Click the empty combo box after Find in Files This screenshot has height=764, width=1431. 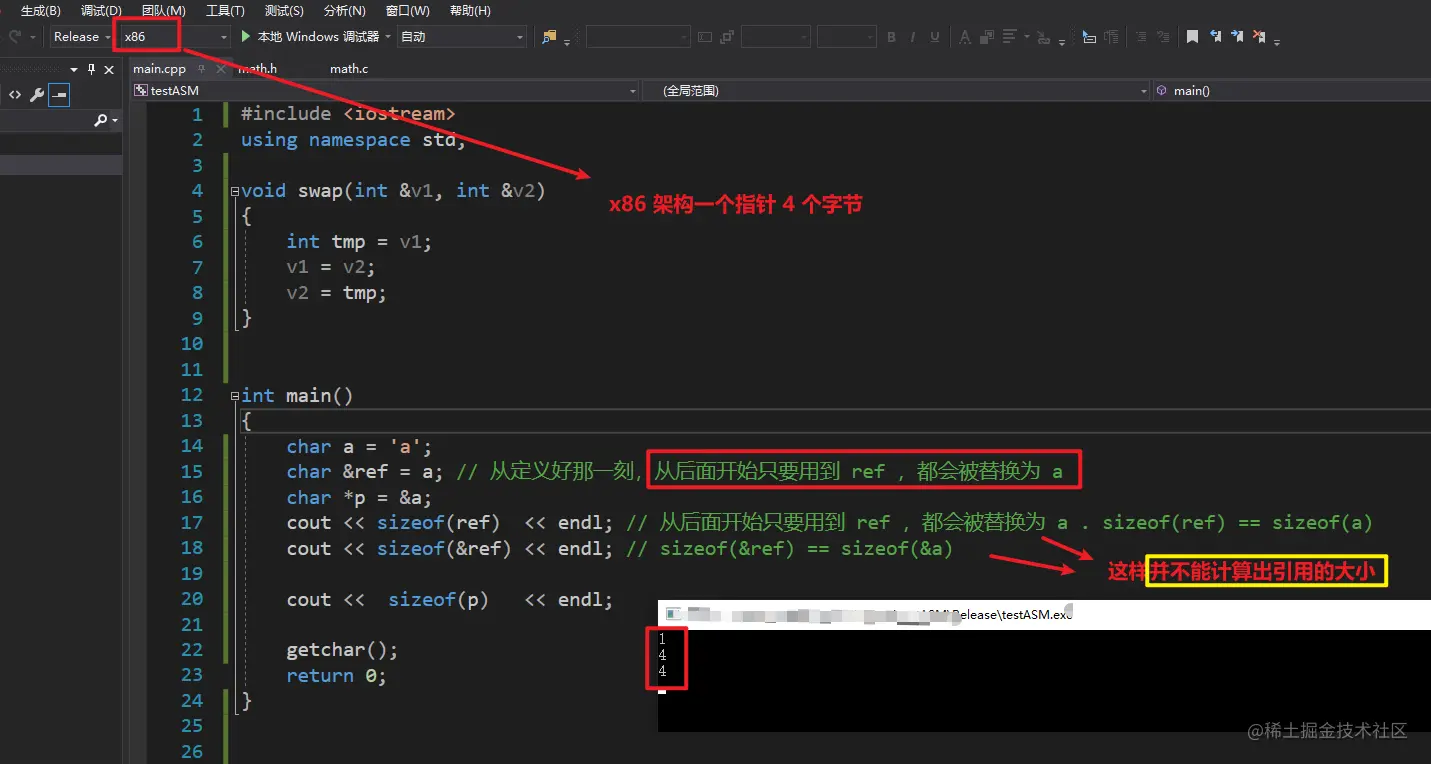point(638,37)
